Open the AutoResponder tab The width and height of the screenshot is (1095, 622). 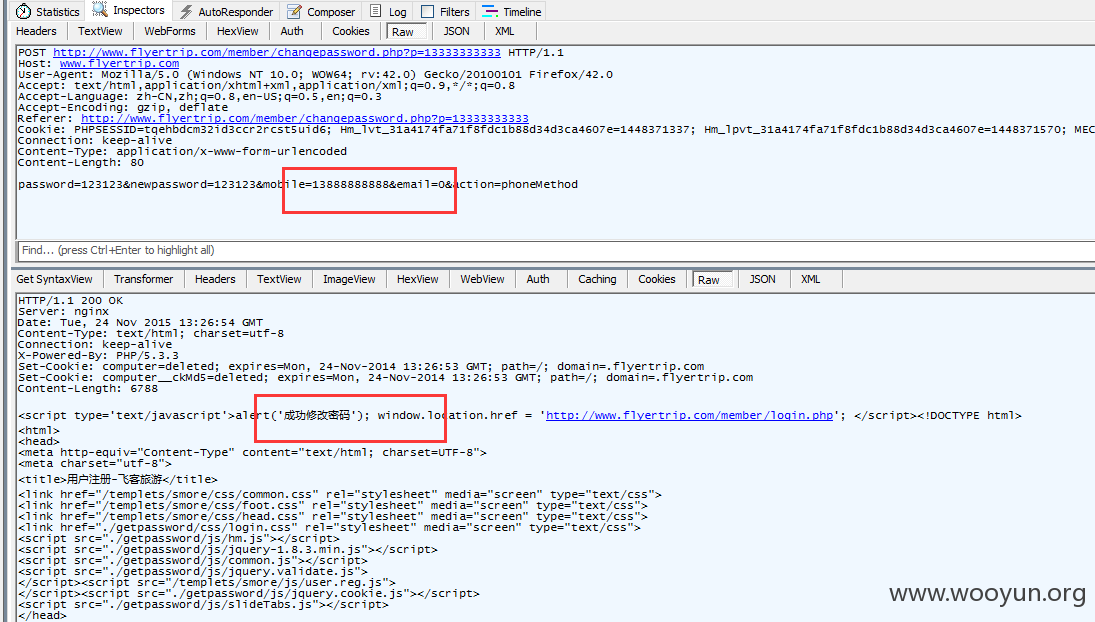point(226,12)
